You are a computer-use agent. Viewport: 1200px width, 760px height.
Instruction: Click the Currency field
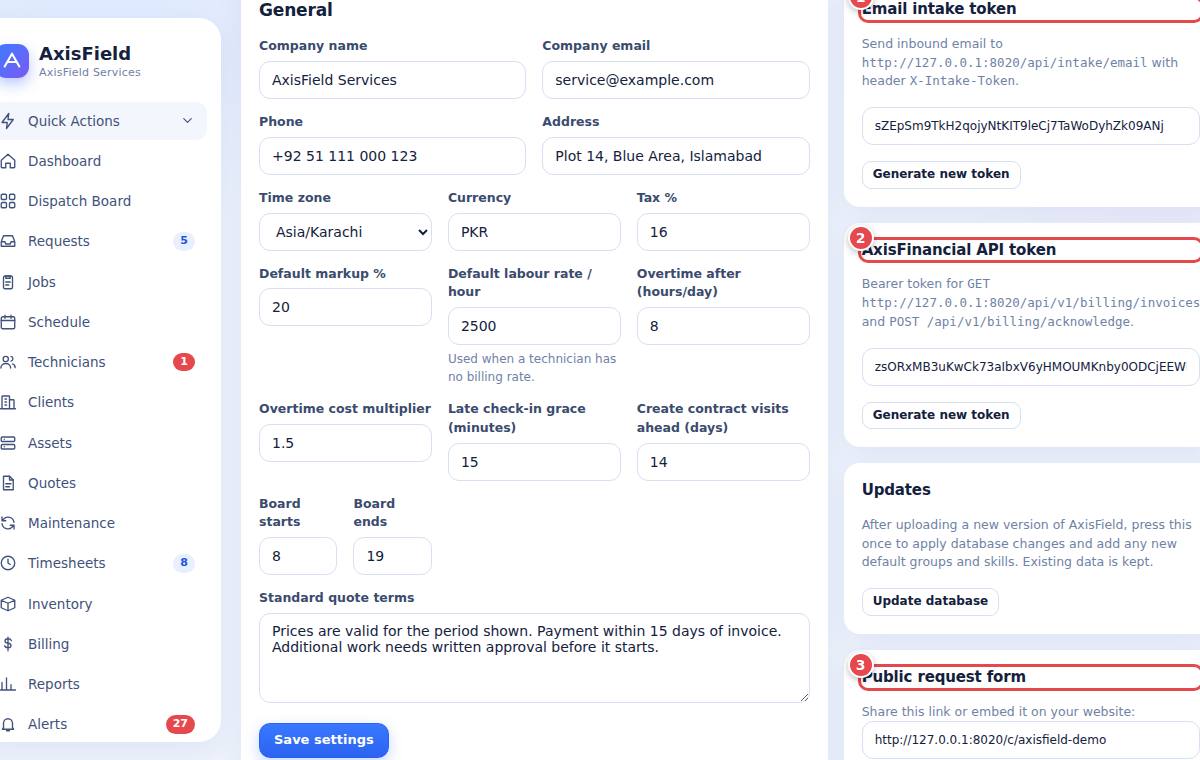tap(534, 232)
